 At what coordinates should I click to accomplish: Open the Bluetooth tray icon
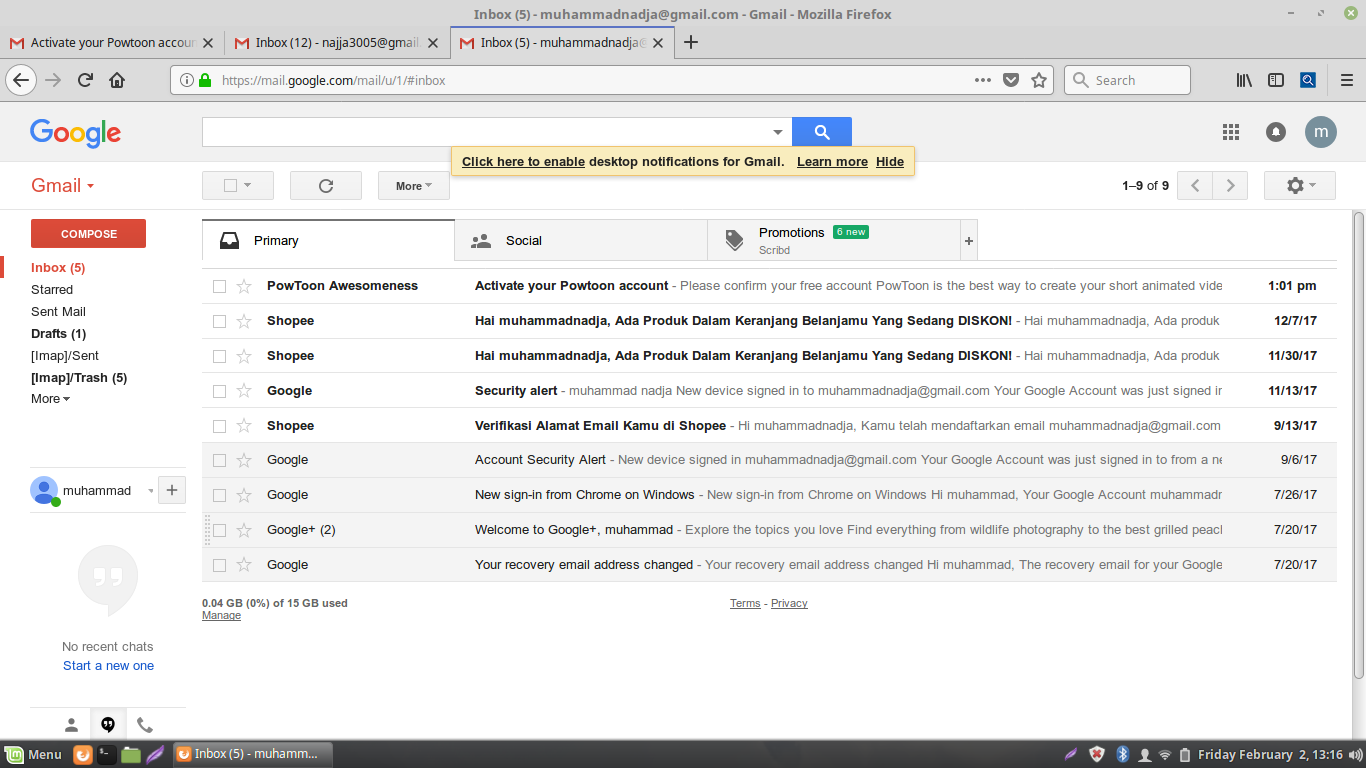point(1122,755)
